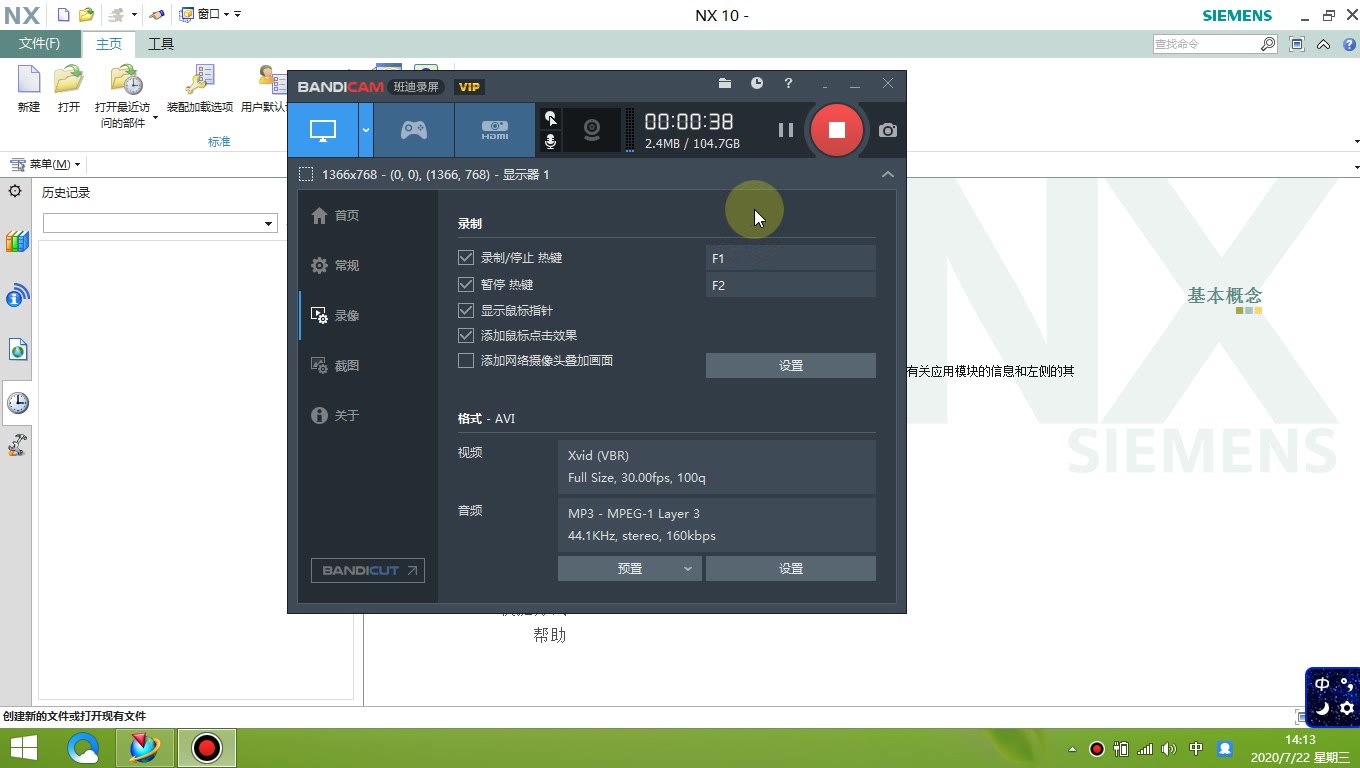Stop the Bandicam recording

click(x=837, y=130)
